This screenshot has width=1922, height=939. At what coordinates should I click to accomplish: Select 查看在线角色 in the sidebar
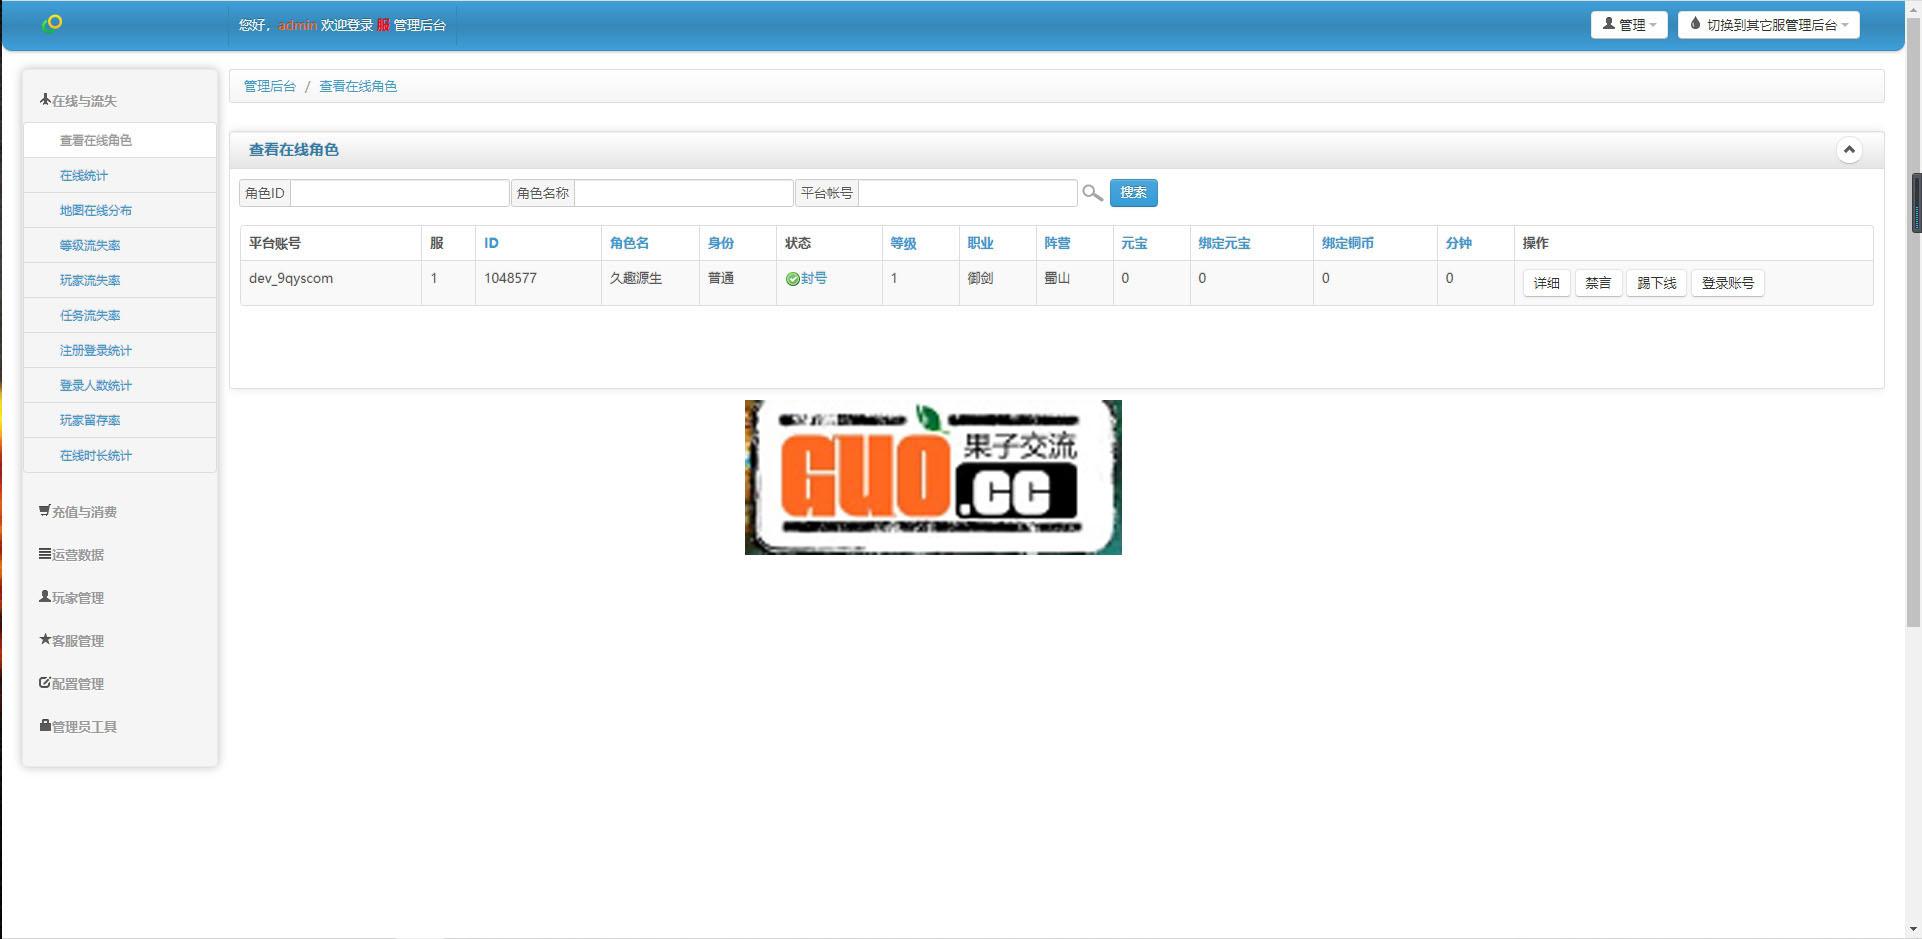point(120,140)
